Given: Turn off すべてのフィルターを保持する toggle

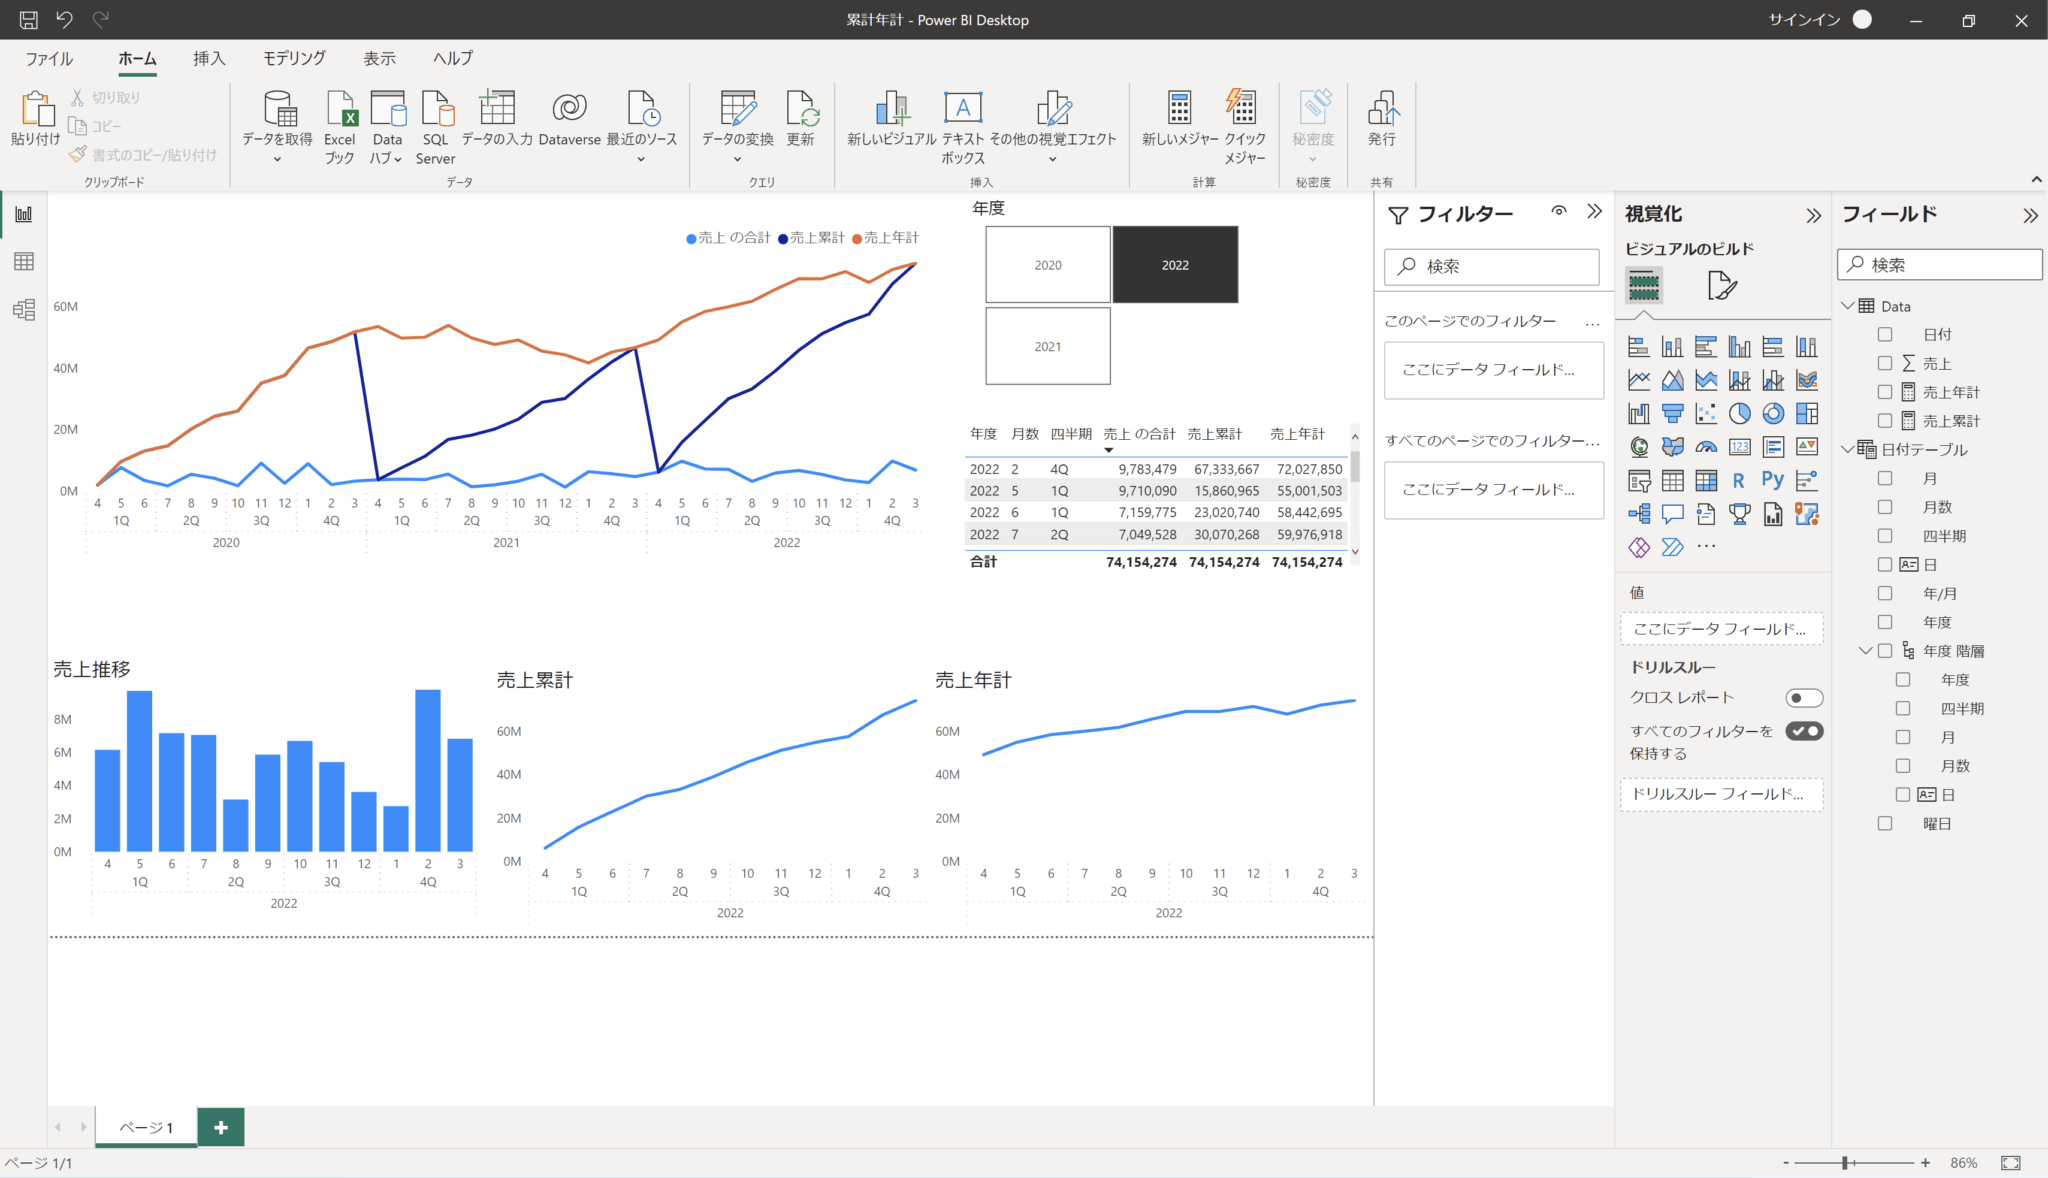Looking at the screenshot, I should tap(1804, 731).
